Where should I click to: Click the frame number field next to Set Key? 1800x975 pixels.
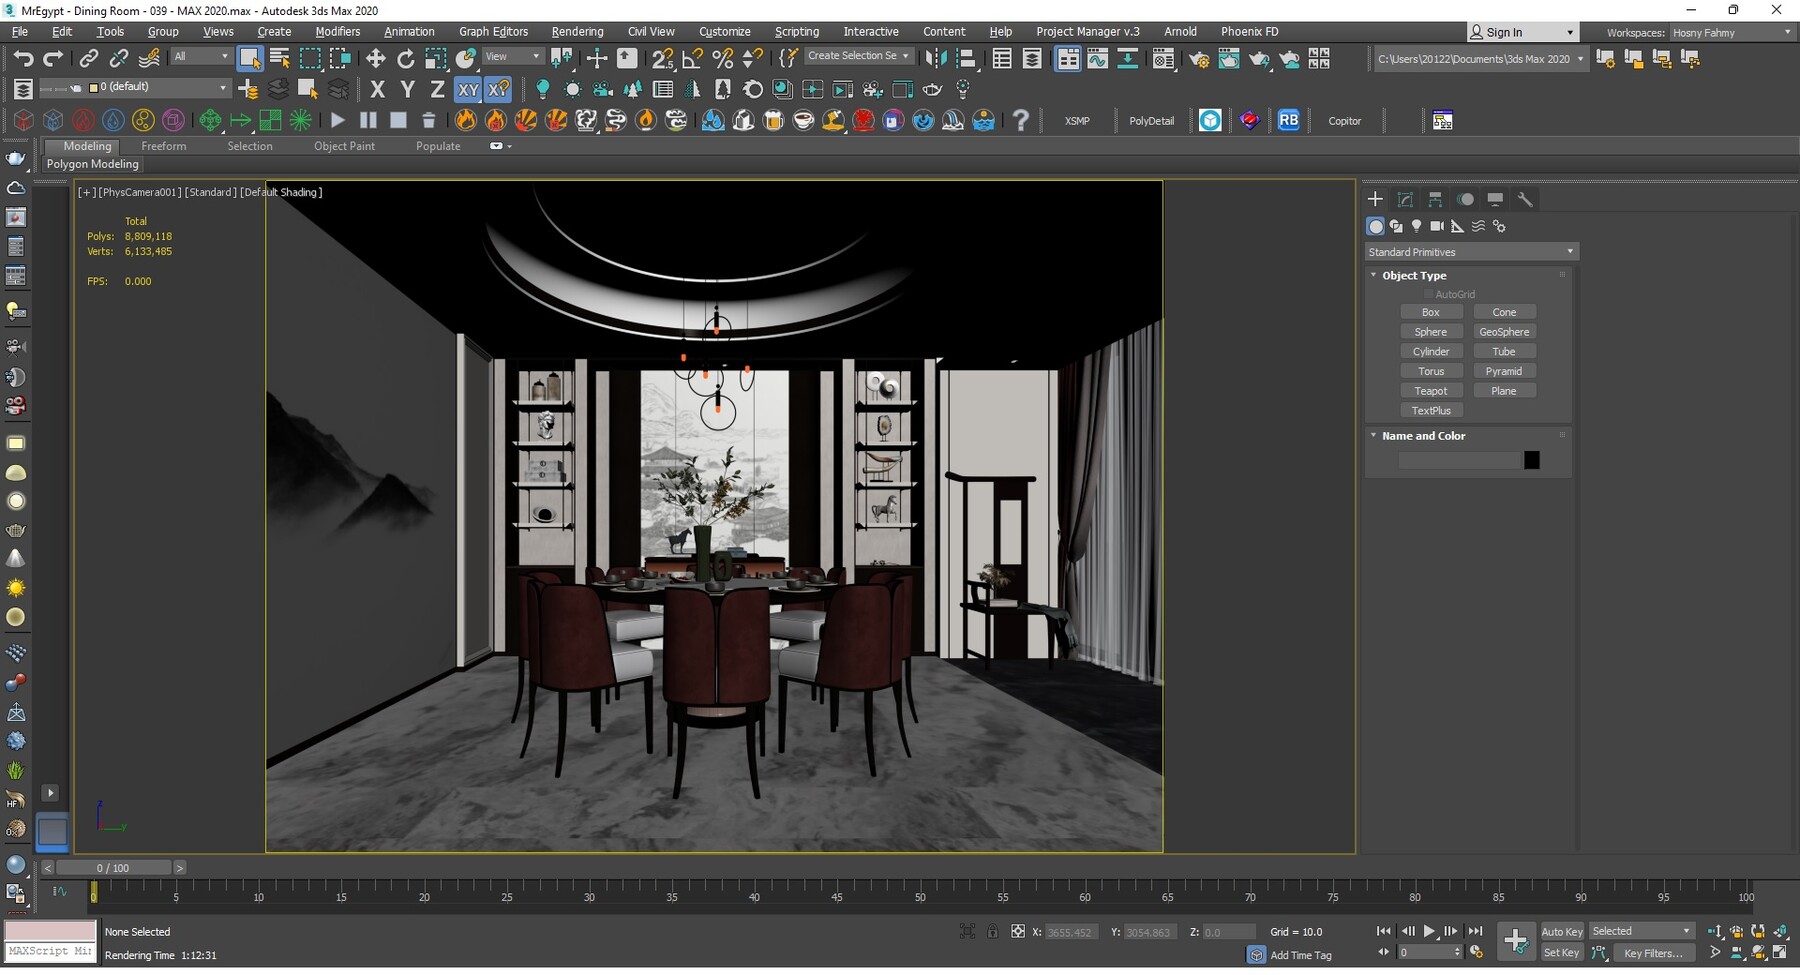pyautogui.click(x=1431, y=951)
